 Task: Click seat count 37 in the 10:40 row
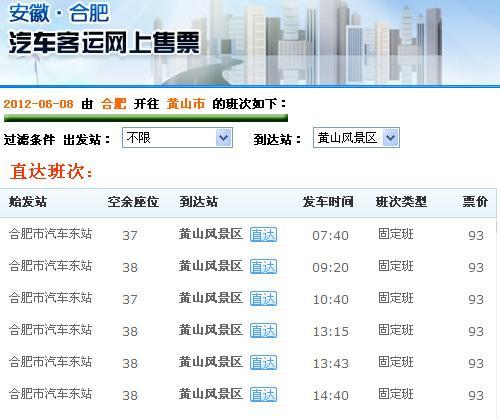130,300
